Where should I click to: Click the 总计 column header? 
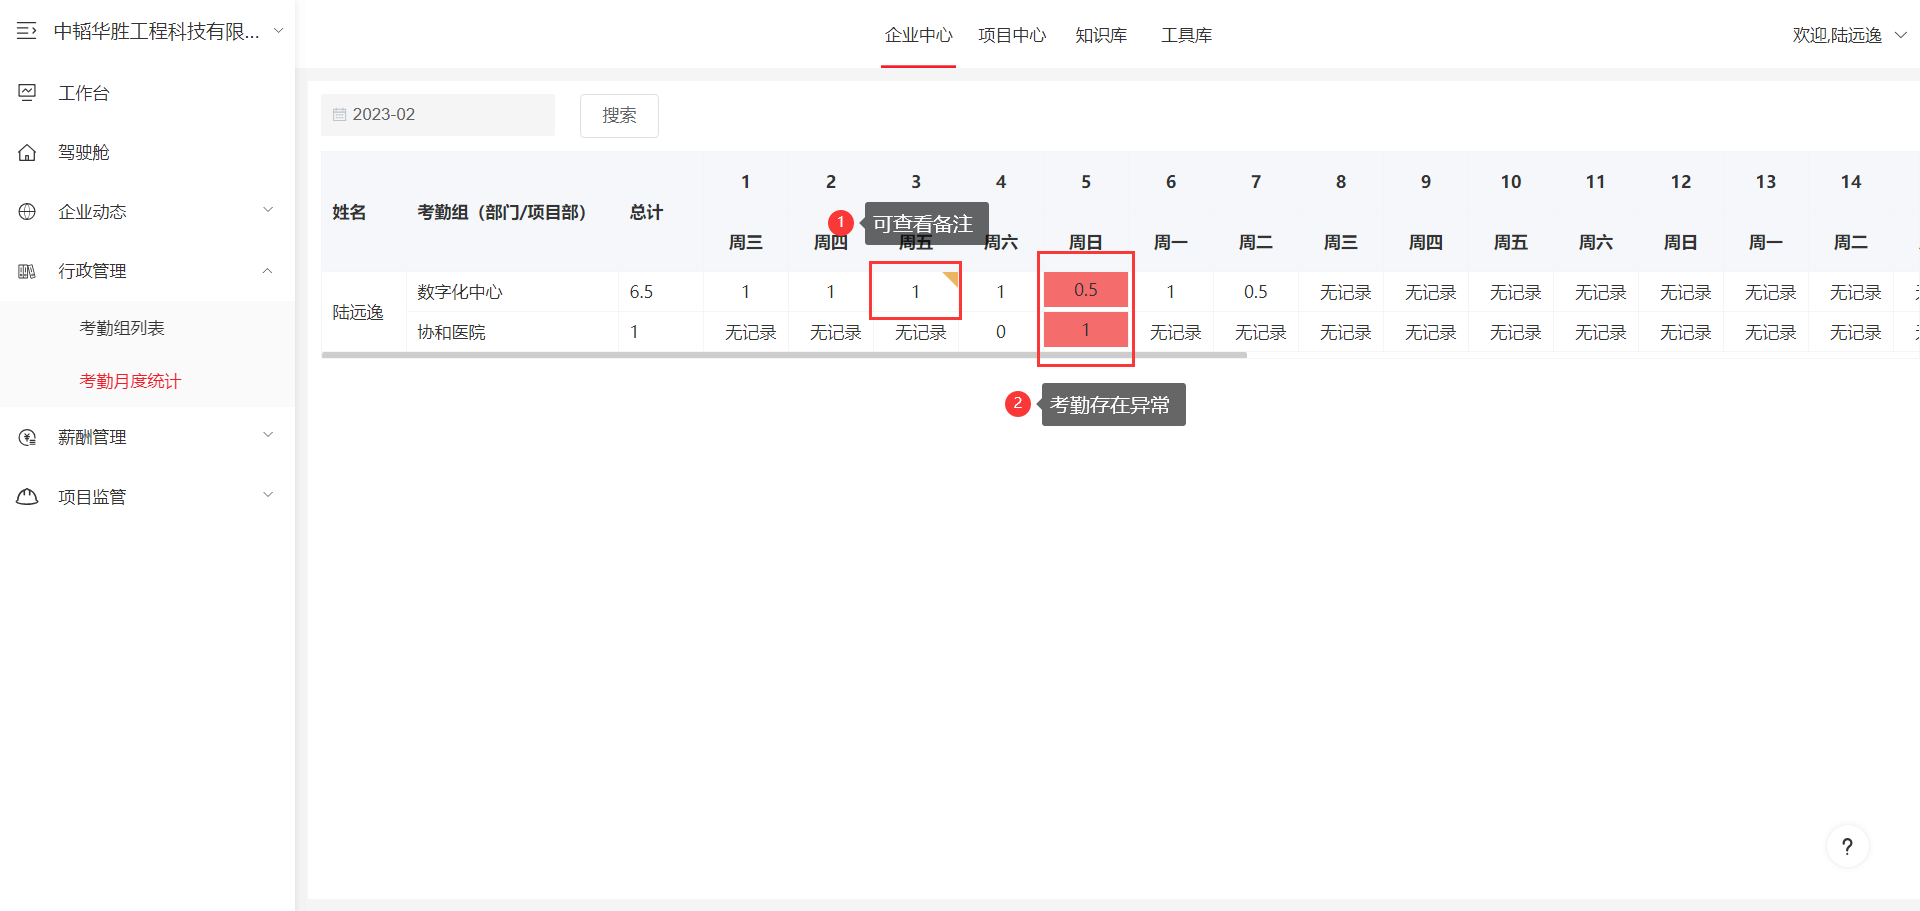646,212
